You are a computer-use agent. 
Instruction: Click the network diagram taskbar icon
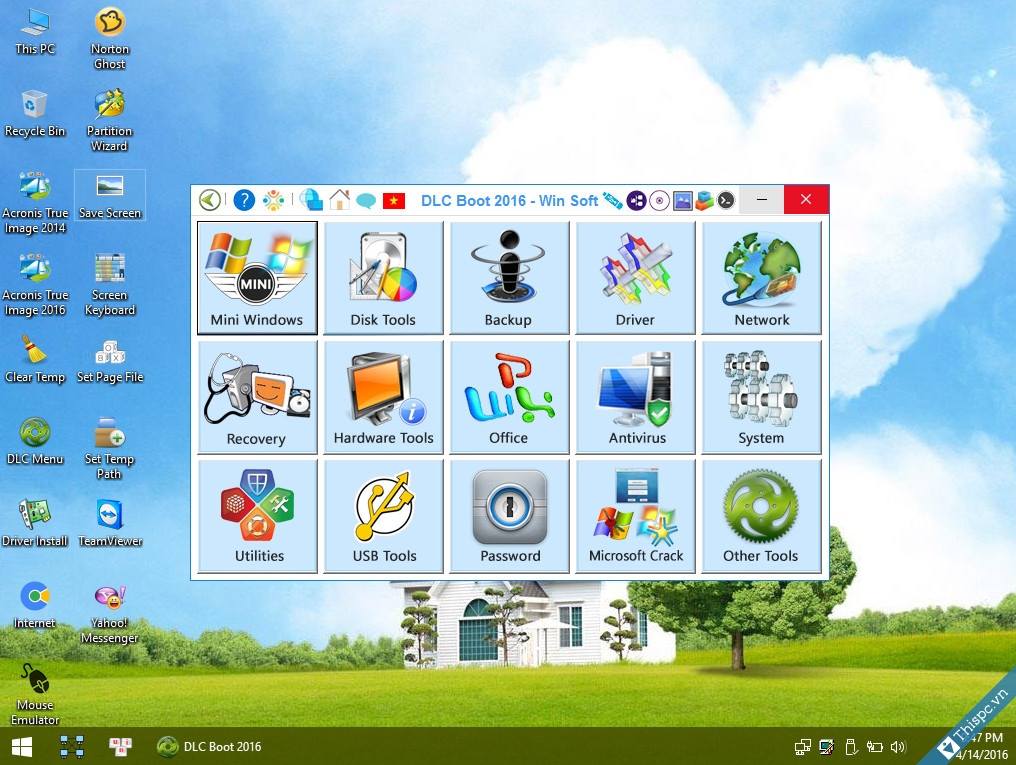pyautogui.click(x=71, y=747)
